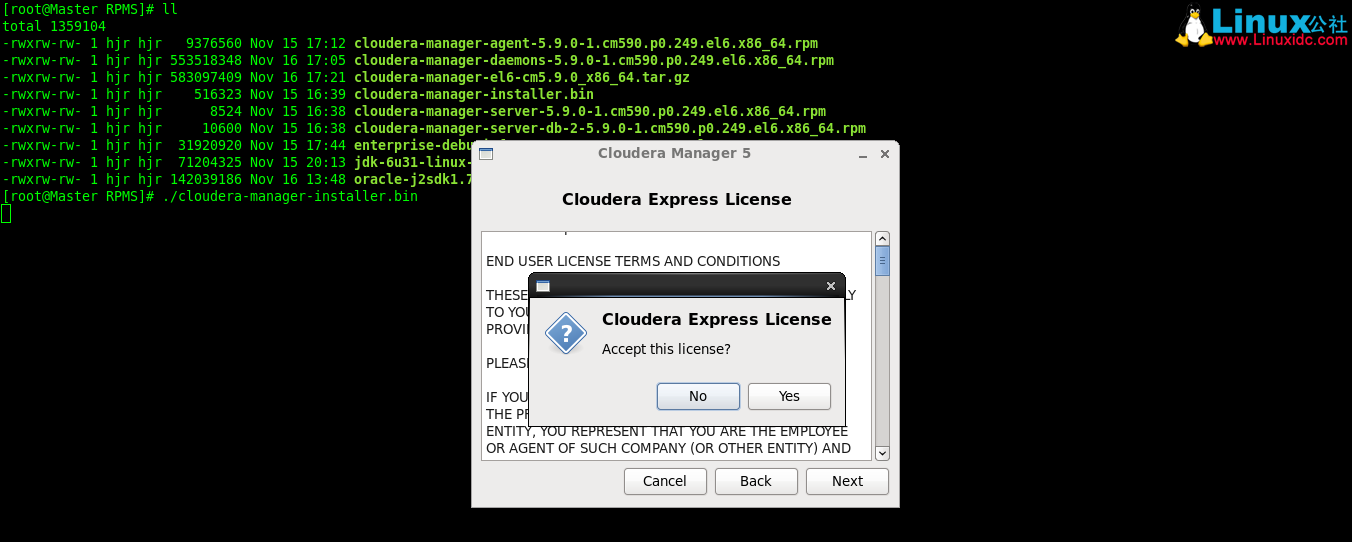Click 'END USER LICENSE TERMS AND CONDITIONS' text
The width and height of the screenshot is (1352, 542).
tap(633, 262)
